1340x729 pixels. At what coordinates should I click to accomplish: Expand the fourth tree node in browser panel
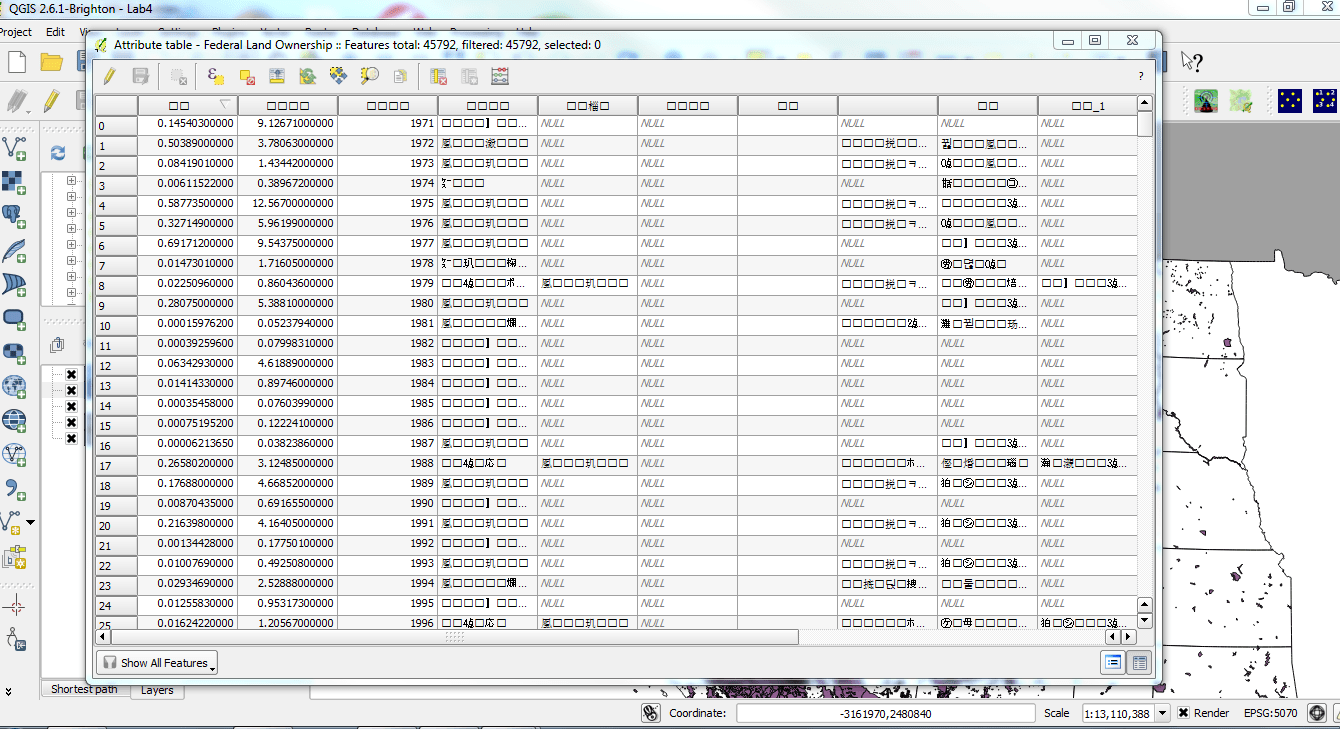(71, 229)
